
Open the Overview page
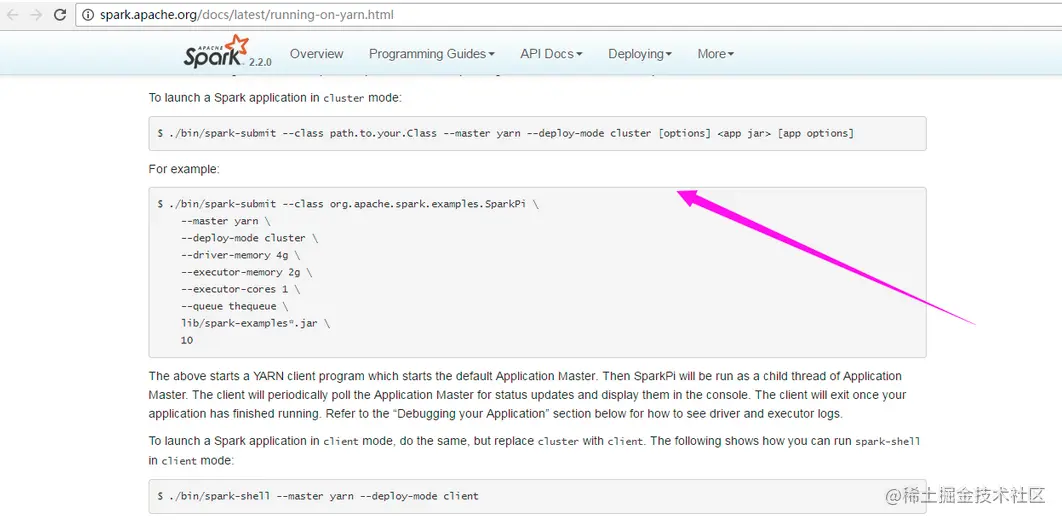[316, 53]
